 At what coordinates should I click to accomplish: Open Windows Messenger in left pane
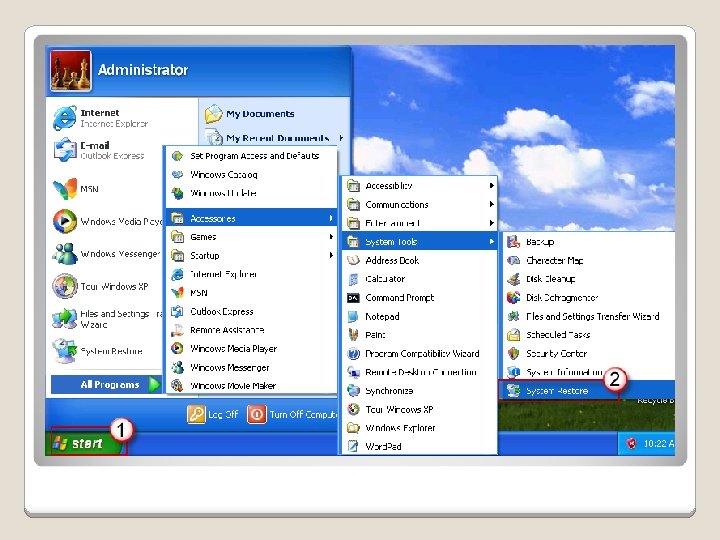coord(106,253)
